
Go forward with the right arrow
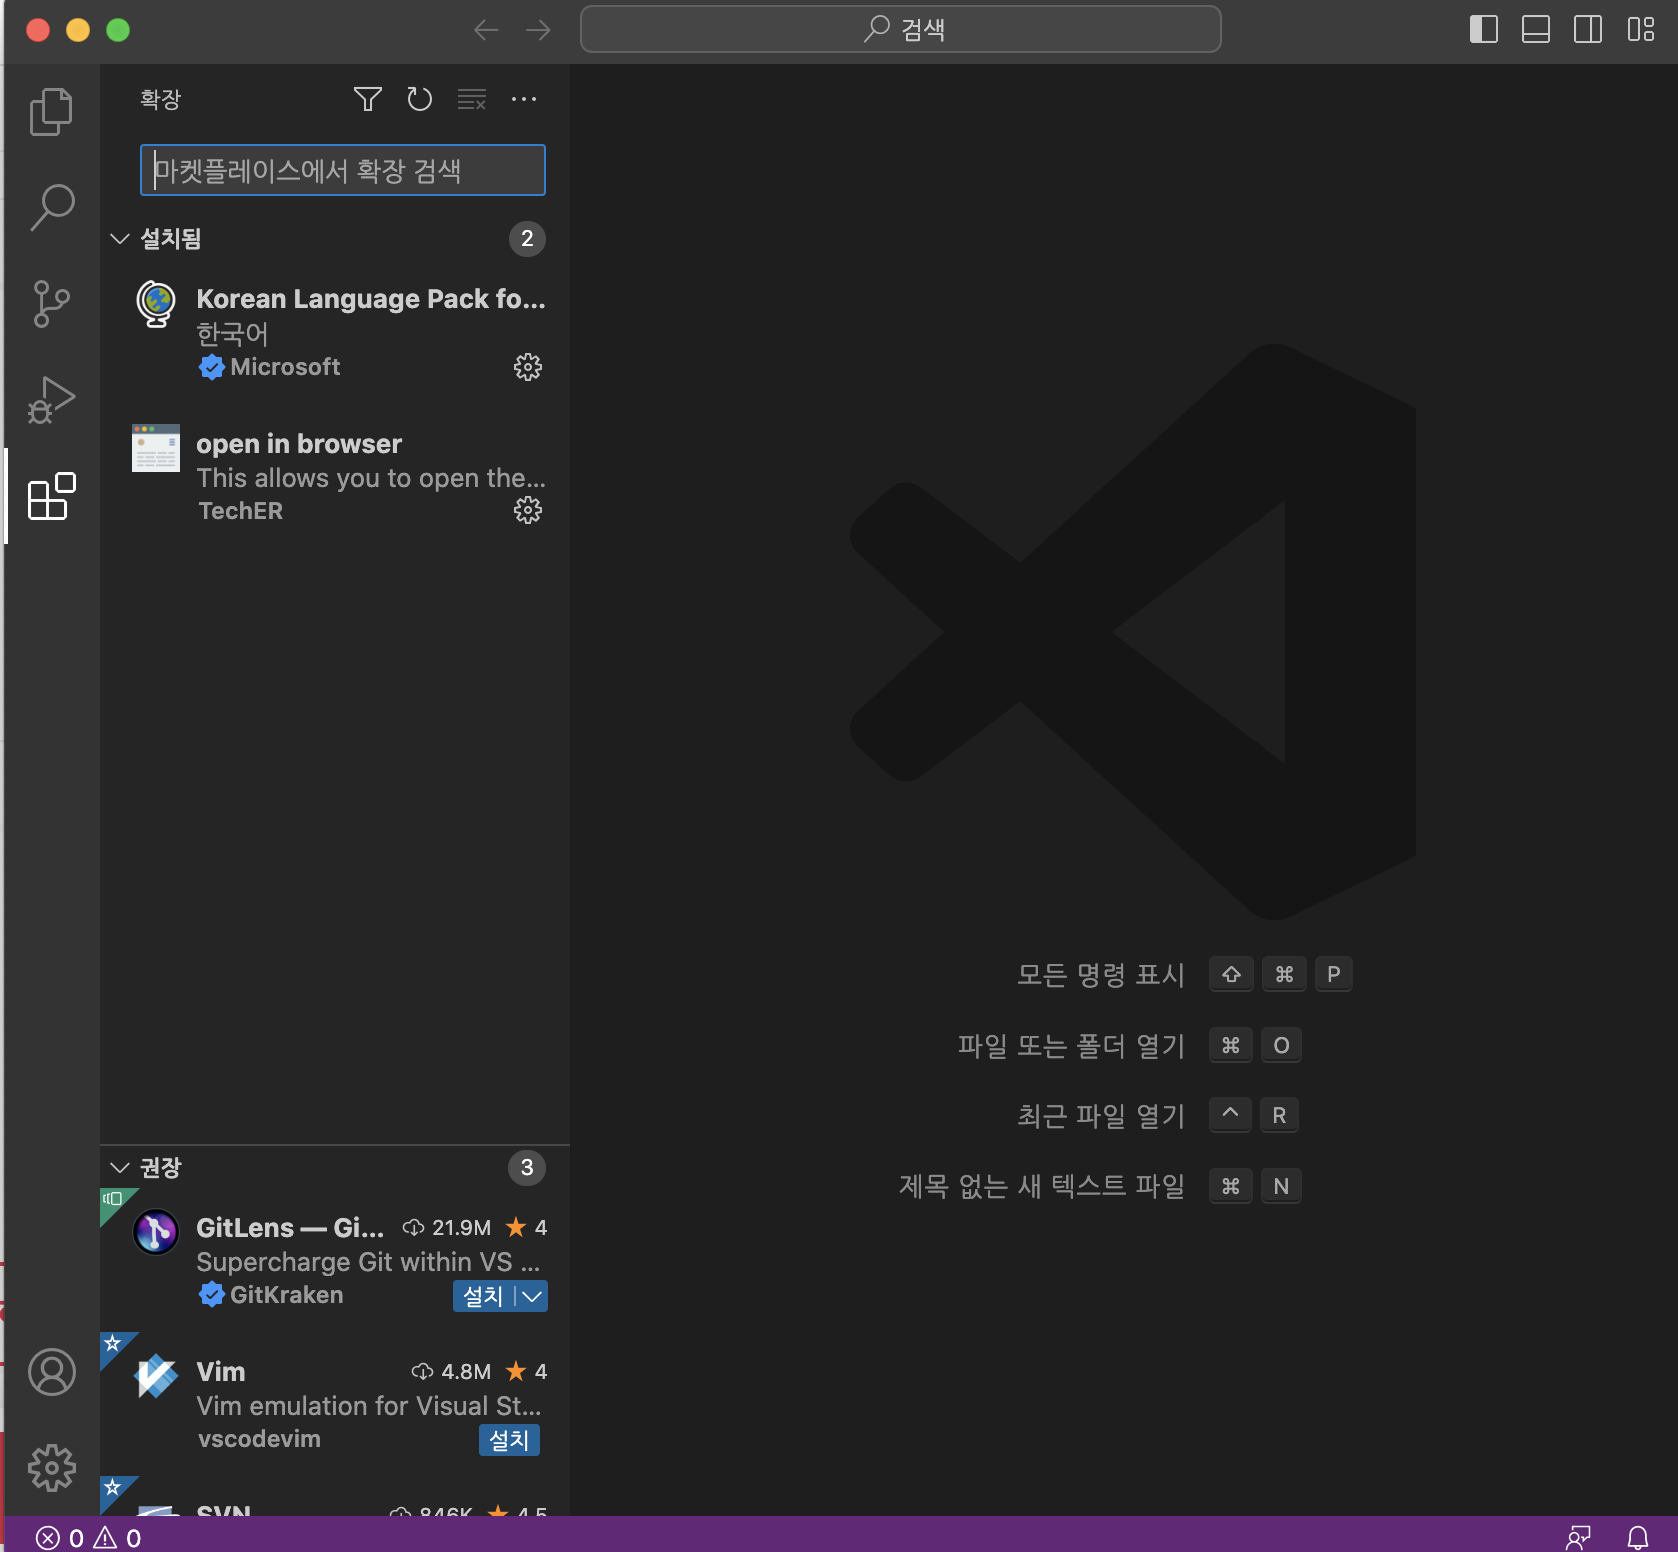coord(538,30)
